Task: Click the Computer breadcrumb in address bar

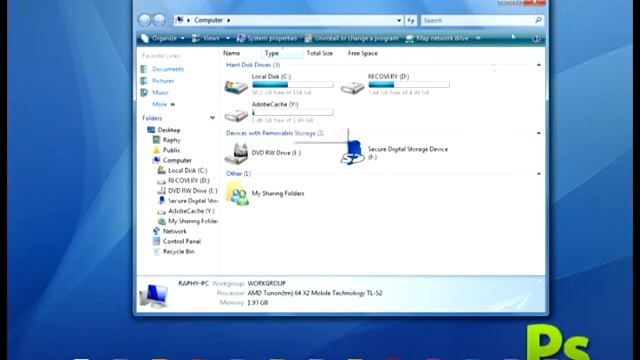Action: [x=208, y=20]
